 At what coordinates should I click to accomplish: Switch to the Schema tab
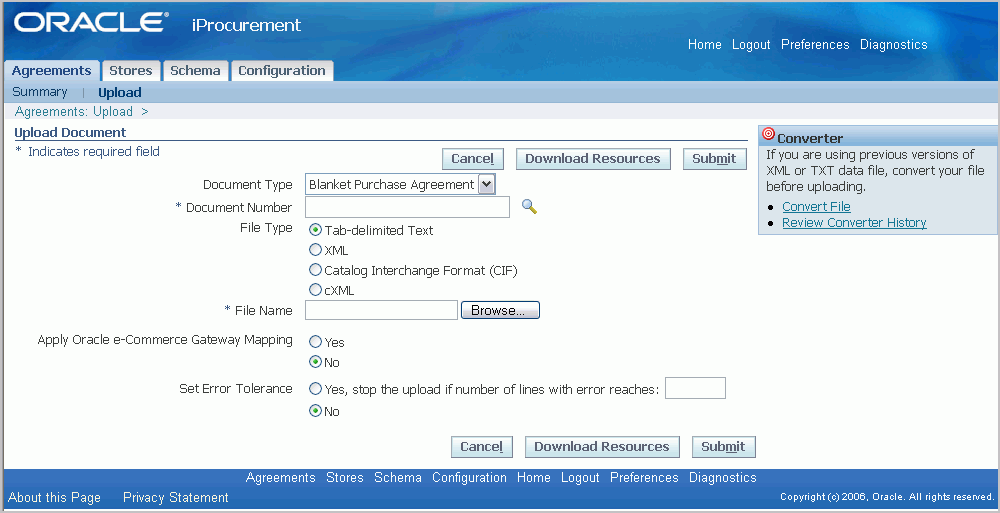195,70
